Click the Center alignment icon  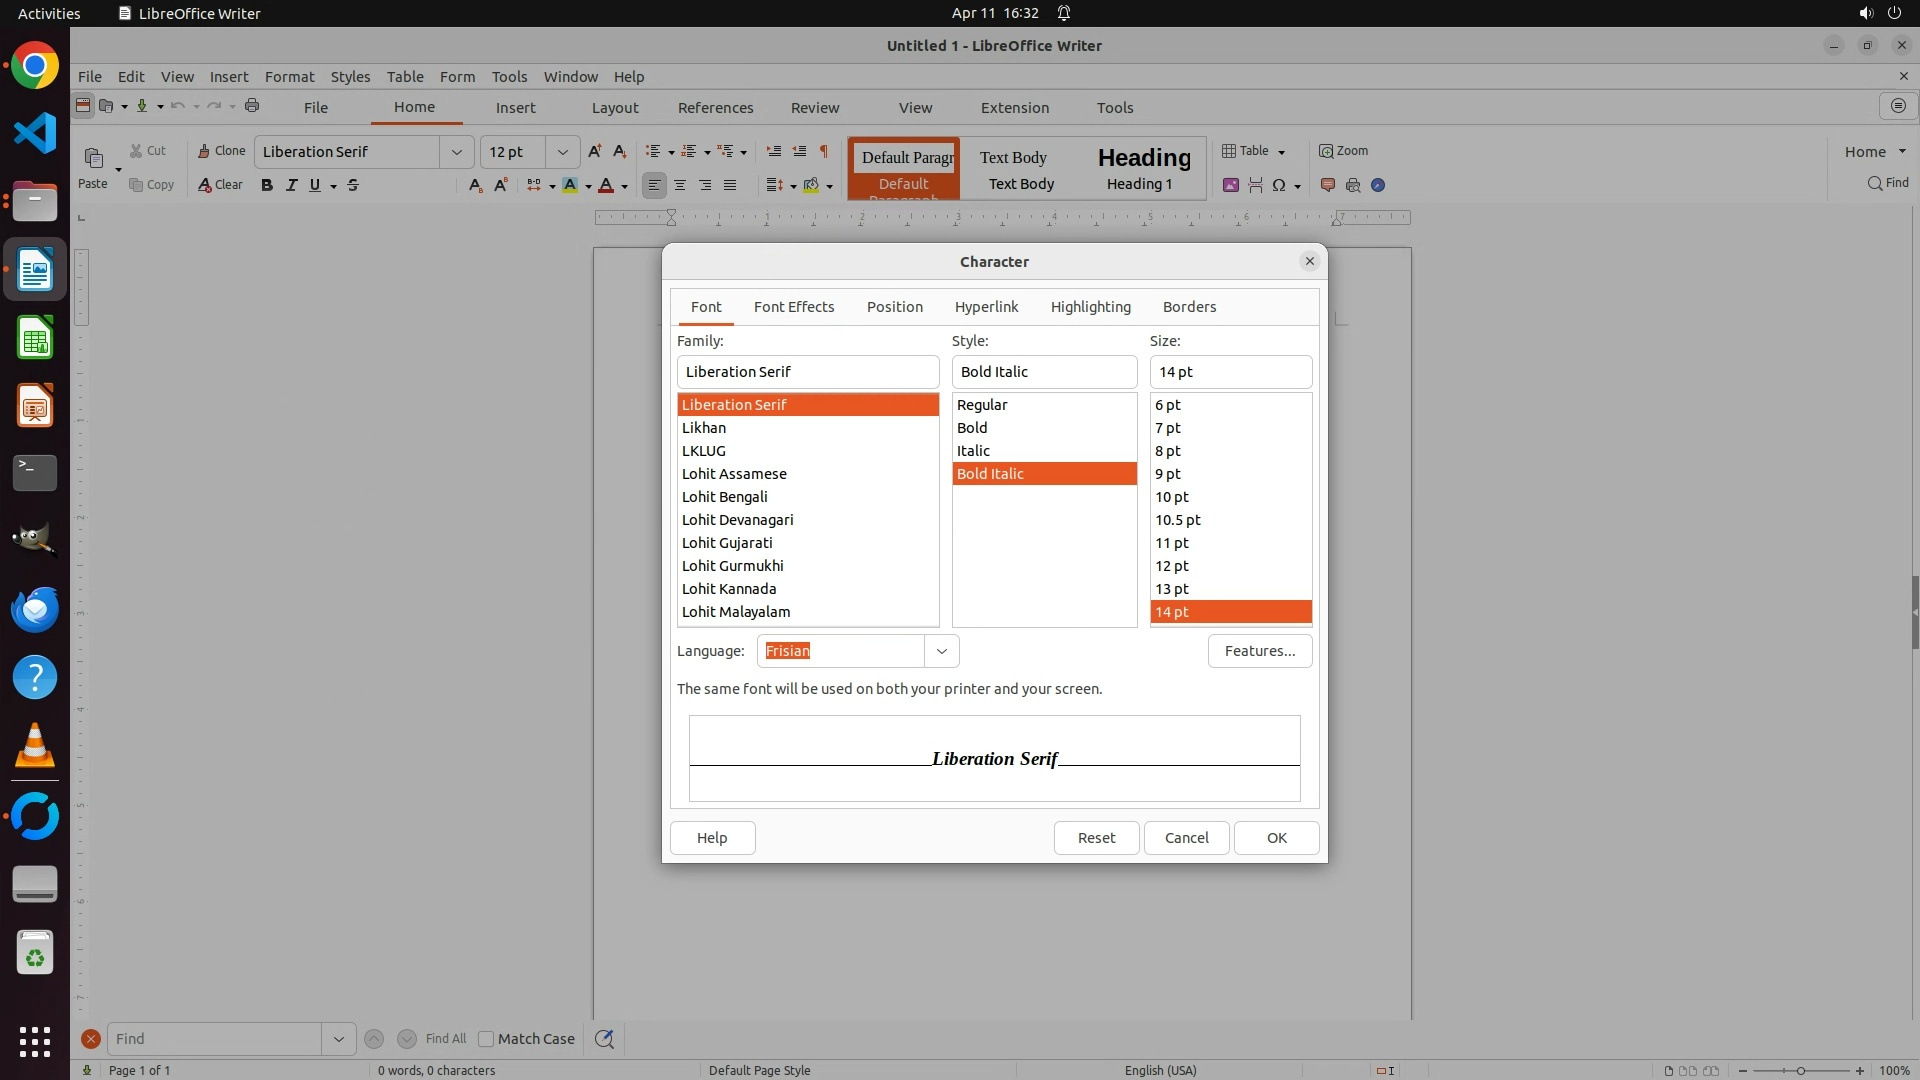coord(680,185)
